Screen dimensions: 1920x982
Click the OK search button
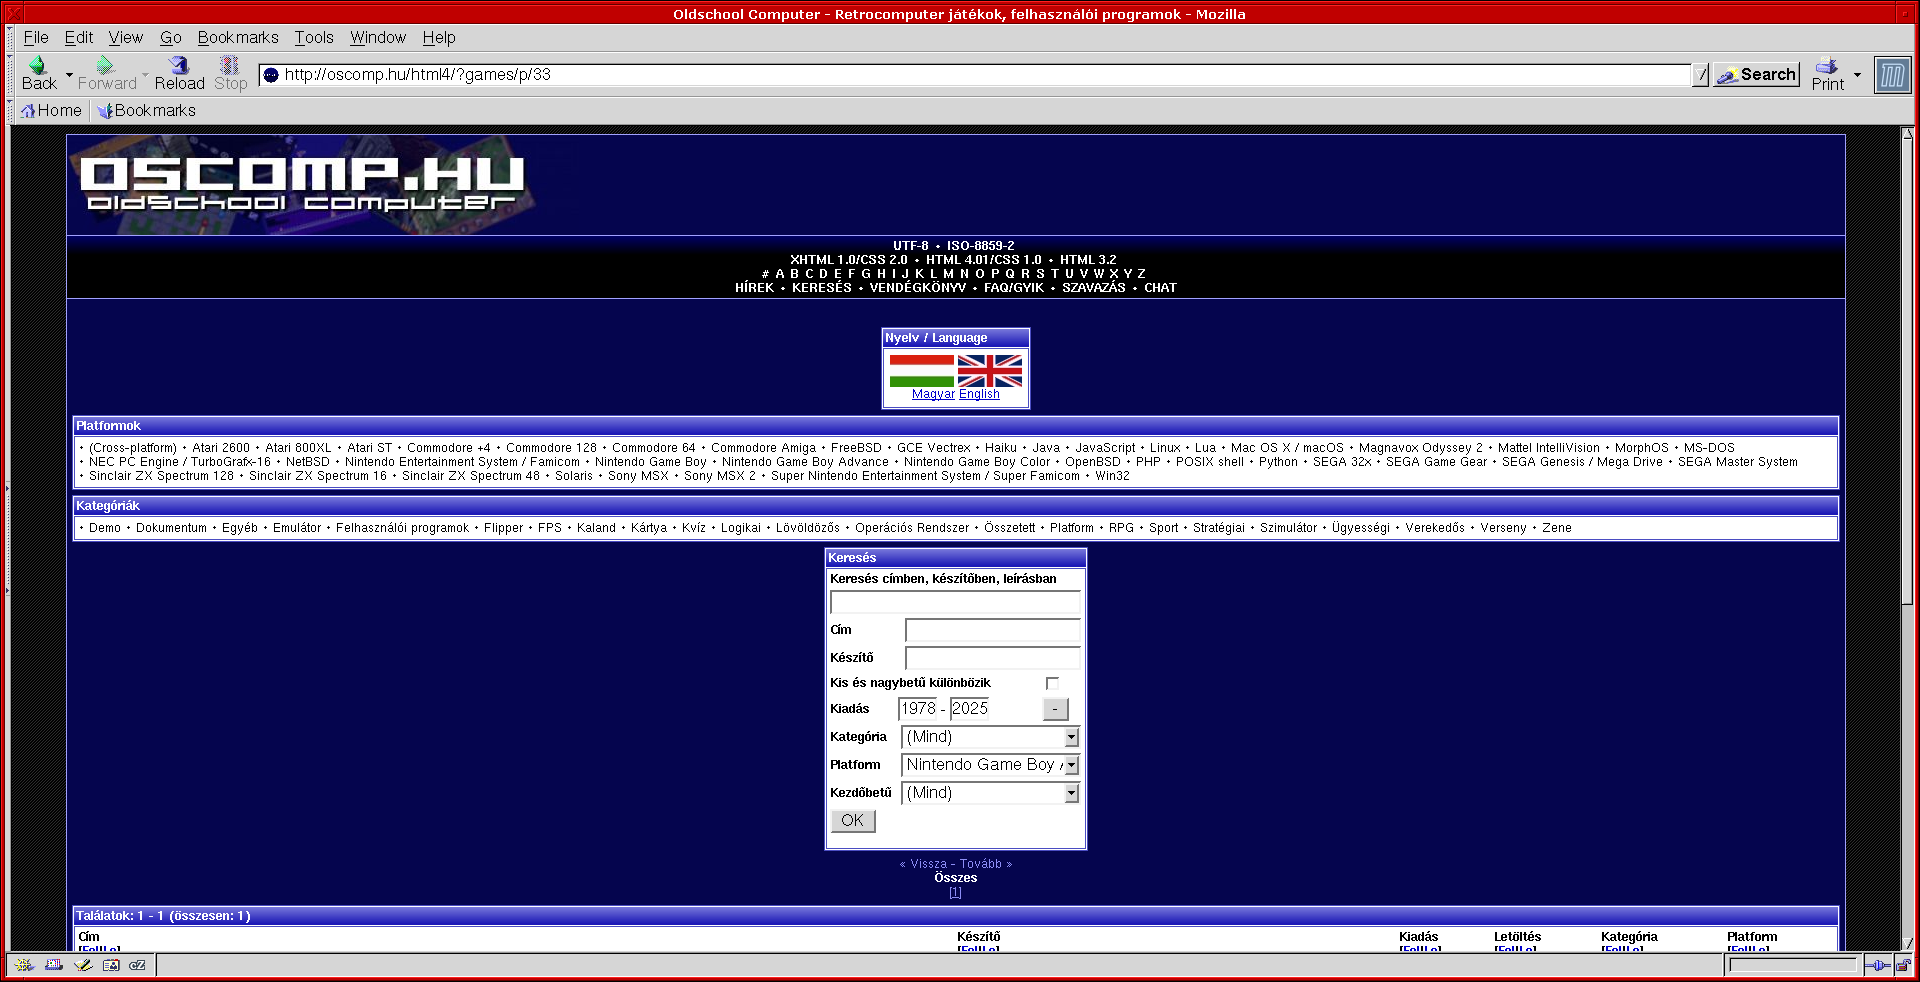(853, 821)
